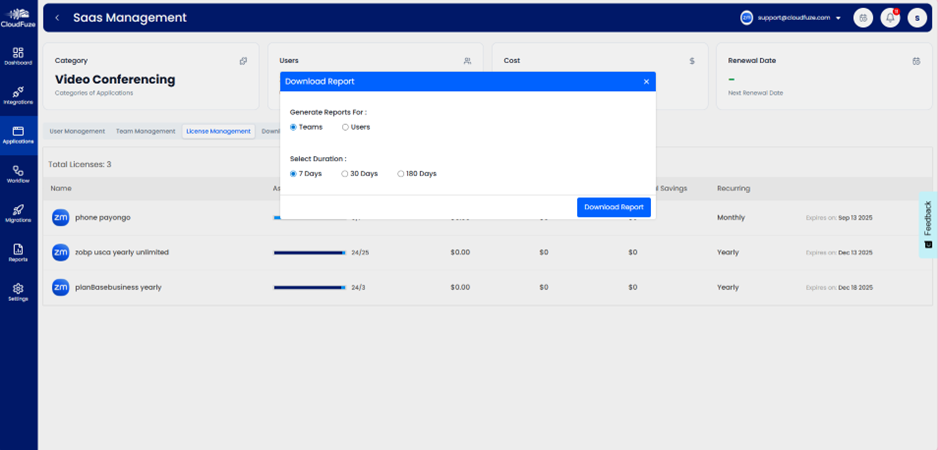The image size is (940, 450).
Task: Open Migrations from the sidebar
Action: [18, 213]
